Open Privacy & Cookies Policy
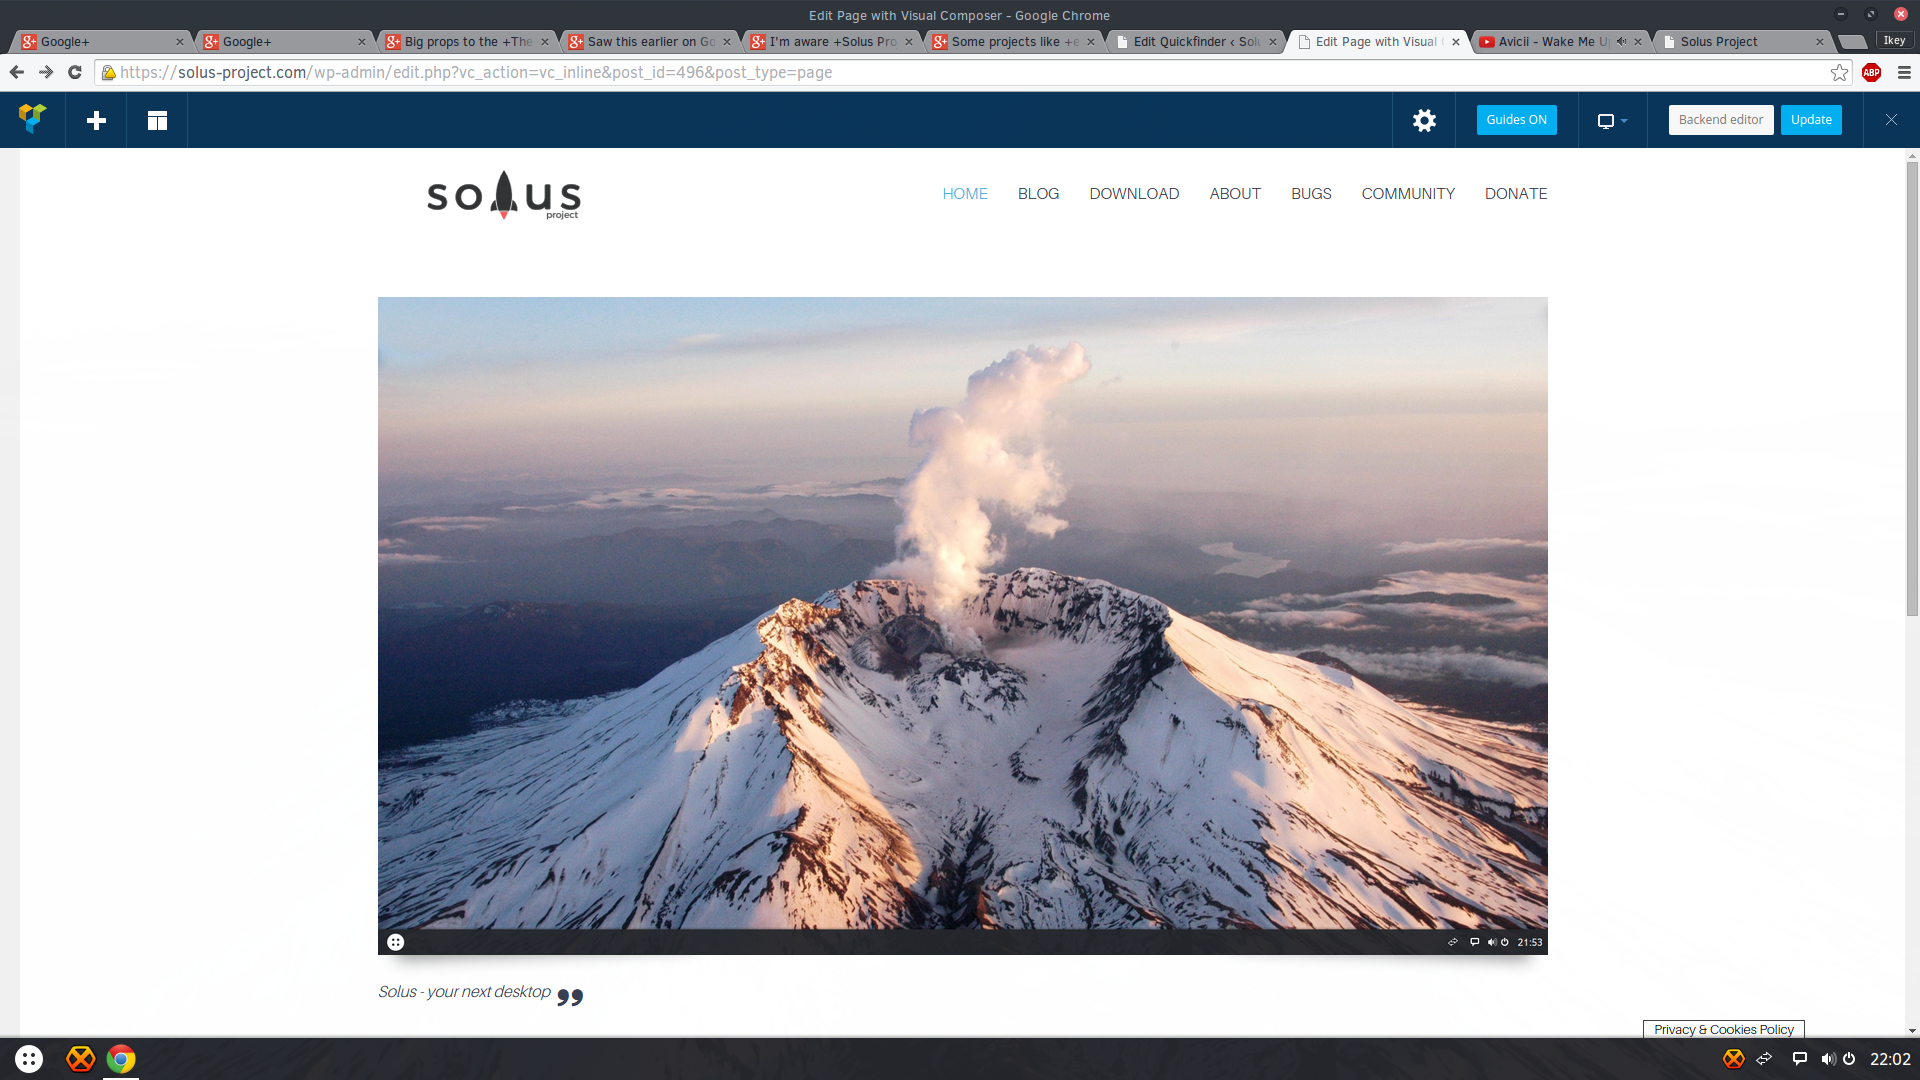Viewport: 1920px width, 1080px height. (1723, 1029)
